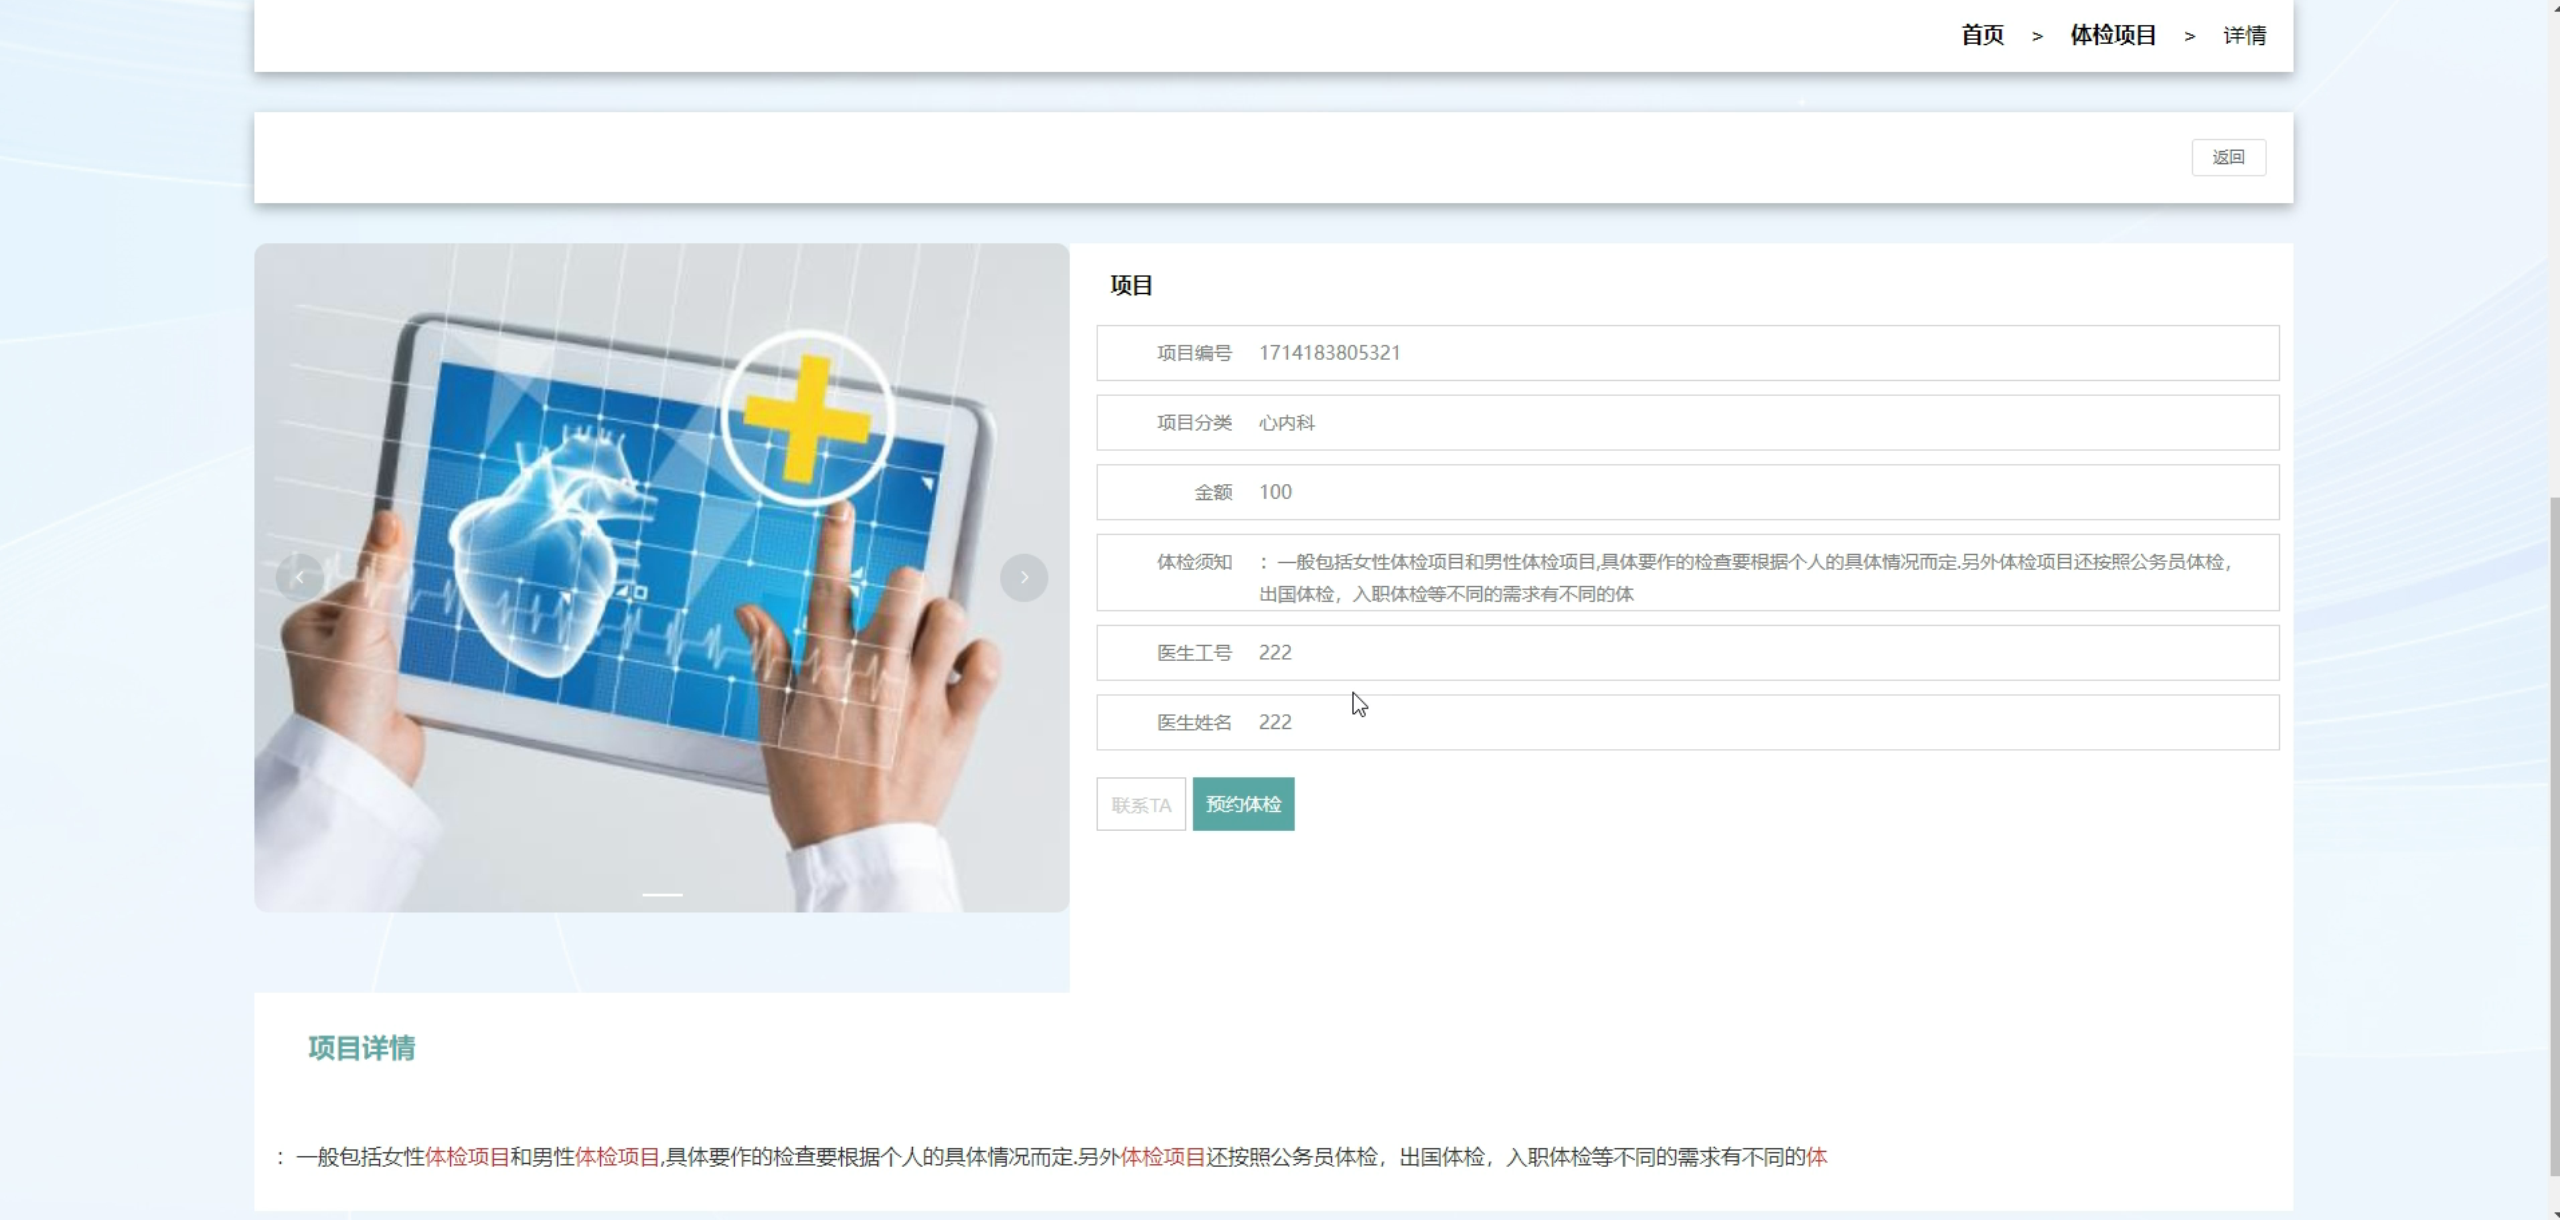Click the carousel previous arrow
Image resolution: width=2560 pixels, height=1220 pixels.
click(299, 578)
